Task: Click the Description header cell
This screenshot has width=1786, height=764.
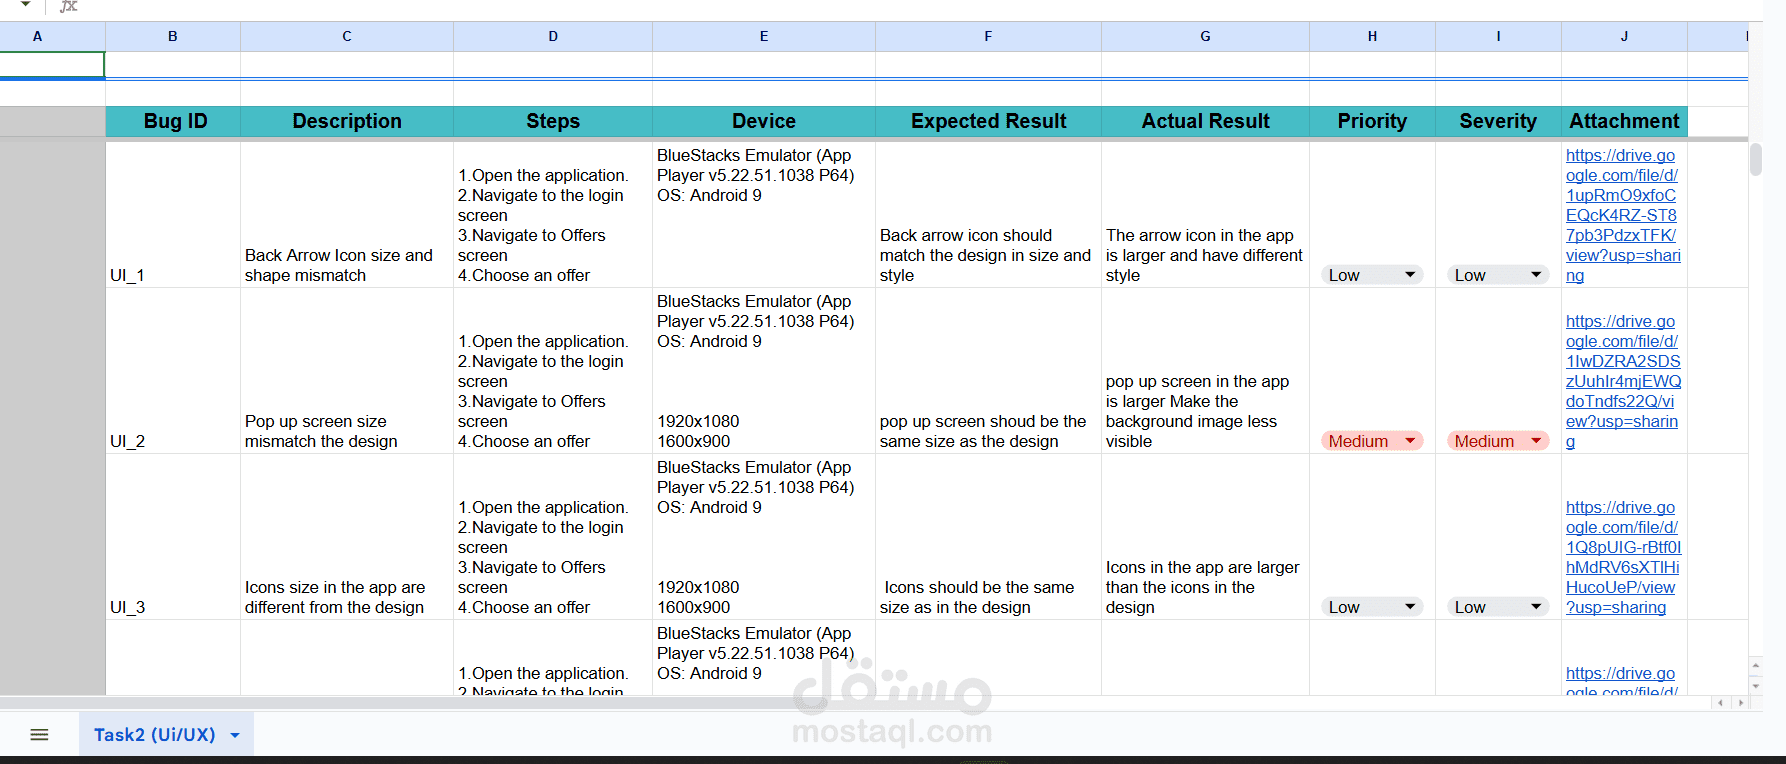Action: [x=347, y=121]
